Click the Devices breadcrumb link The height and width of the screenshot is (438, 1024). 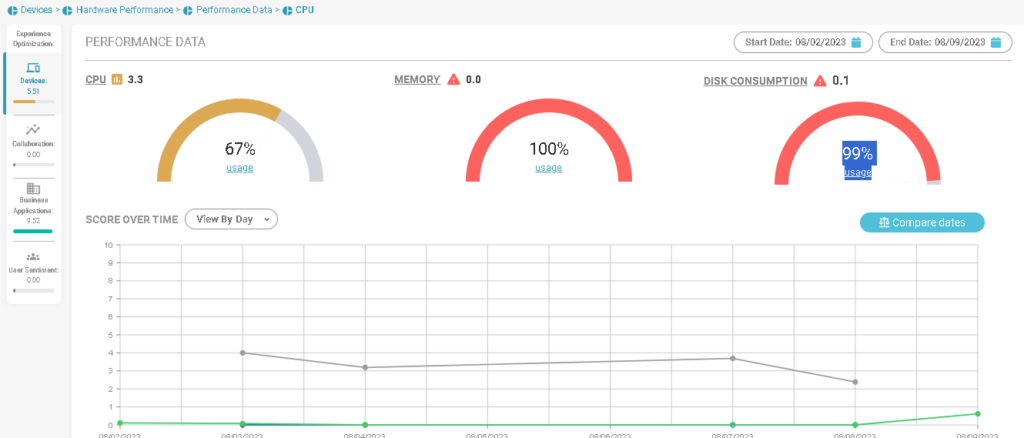coord(37,9)
